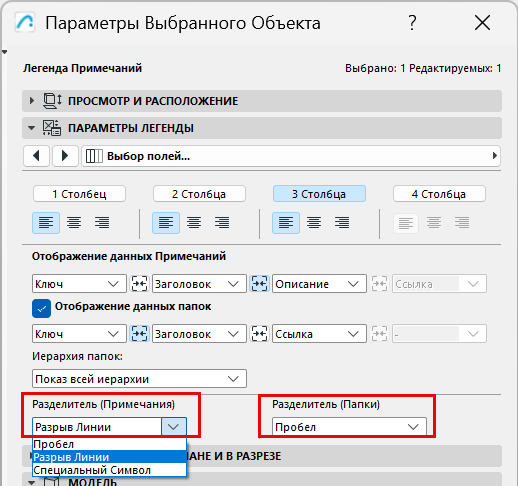Viewport: 518px width, 486px height.
Task: Close the Параметры Выбранного Объекта dialog
Action: (x=482, y=23)
